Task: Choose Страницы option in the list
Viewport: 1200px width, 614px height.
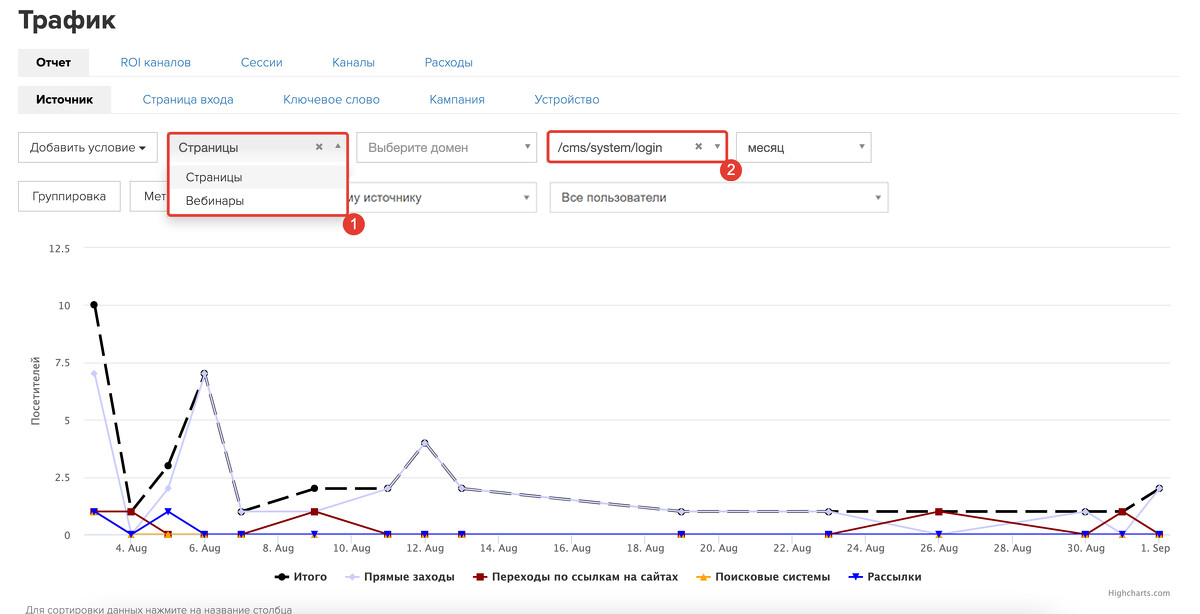Action: tap(258, 177)
